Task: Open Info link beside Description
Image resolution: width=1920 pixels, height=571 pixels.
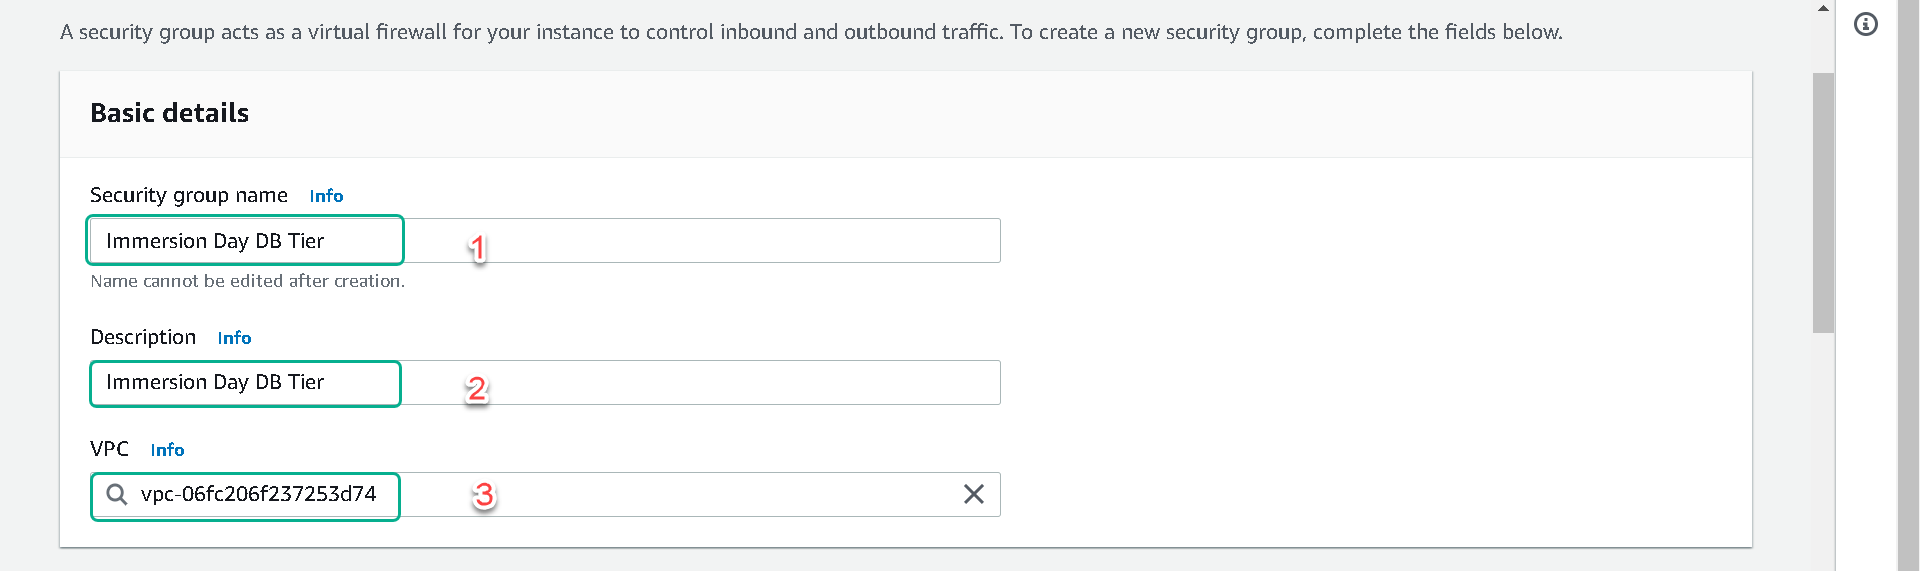Action: (234, 338)
